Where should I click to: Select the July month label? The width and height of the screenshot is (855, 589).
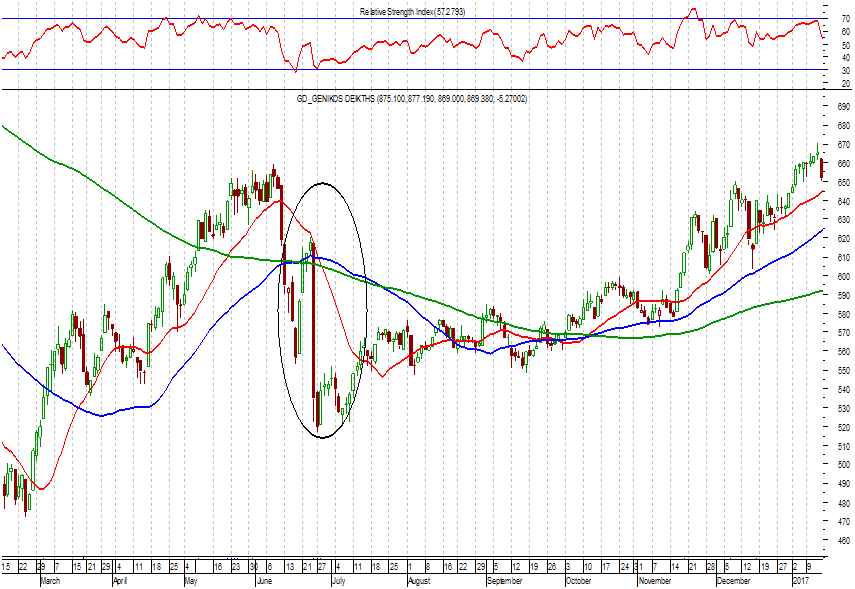point(338,581)
